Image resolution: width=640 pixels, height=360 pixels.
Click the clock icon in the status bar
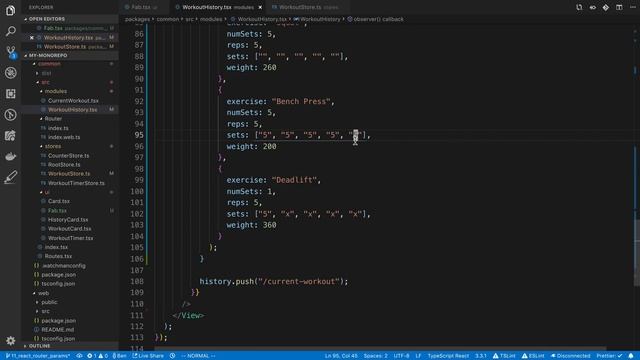pyautogui.click(x=173, y=356)
